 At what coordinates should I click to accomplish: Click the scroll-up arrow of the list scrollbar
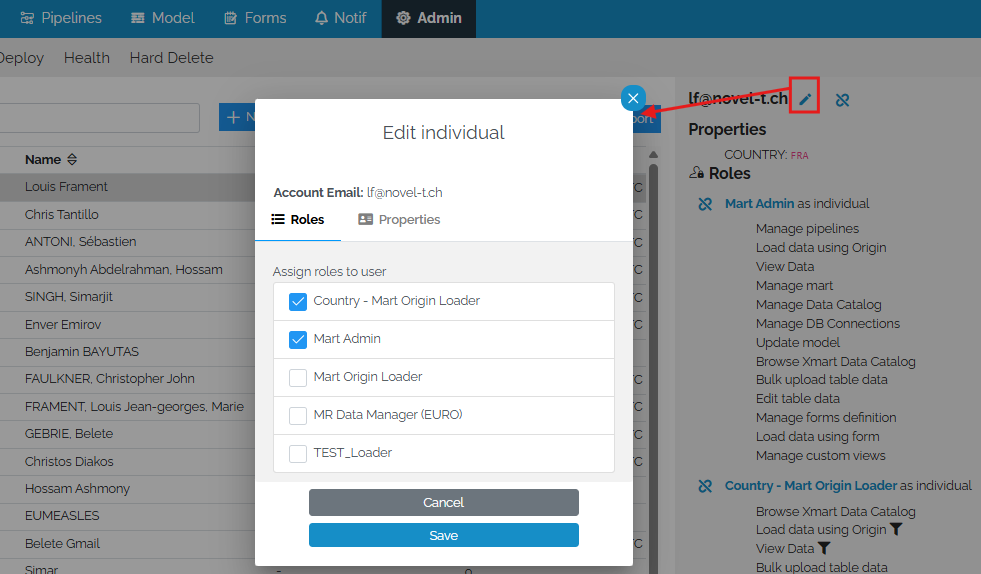tap(653, 155)
